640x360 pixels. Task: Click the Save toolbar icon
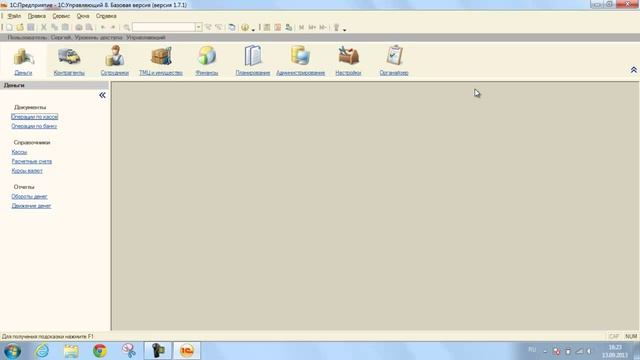pyautogui.click(x=31, y=27)
